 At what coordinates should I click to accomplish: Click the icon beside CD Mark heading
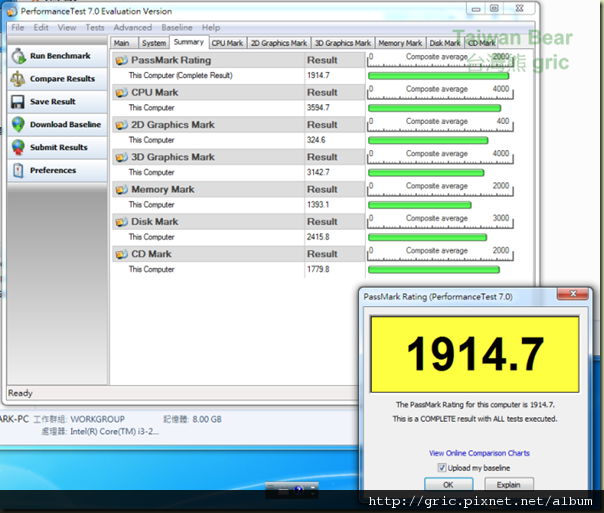(x=121, y=255)
